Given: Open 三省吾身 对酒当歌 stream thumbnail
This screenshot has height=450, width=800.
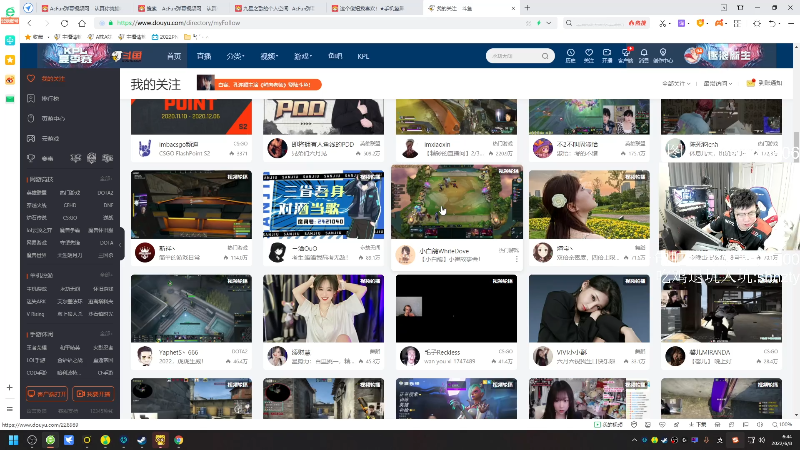Looking at the screenshot, I should pyautogui.click(x=323, y=205).
